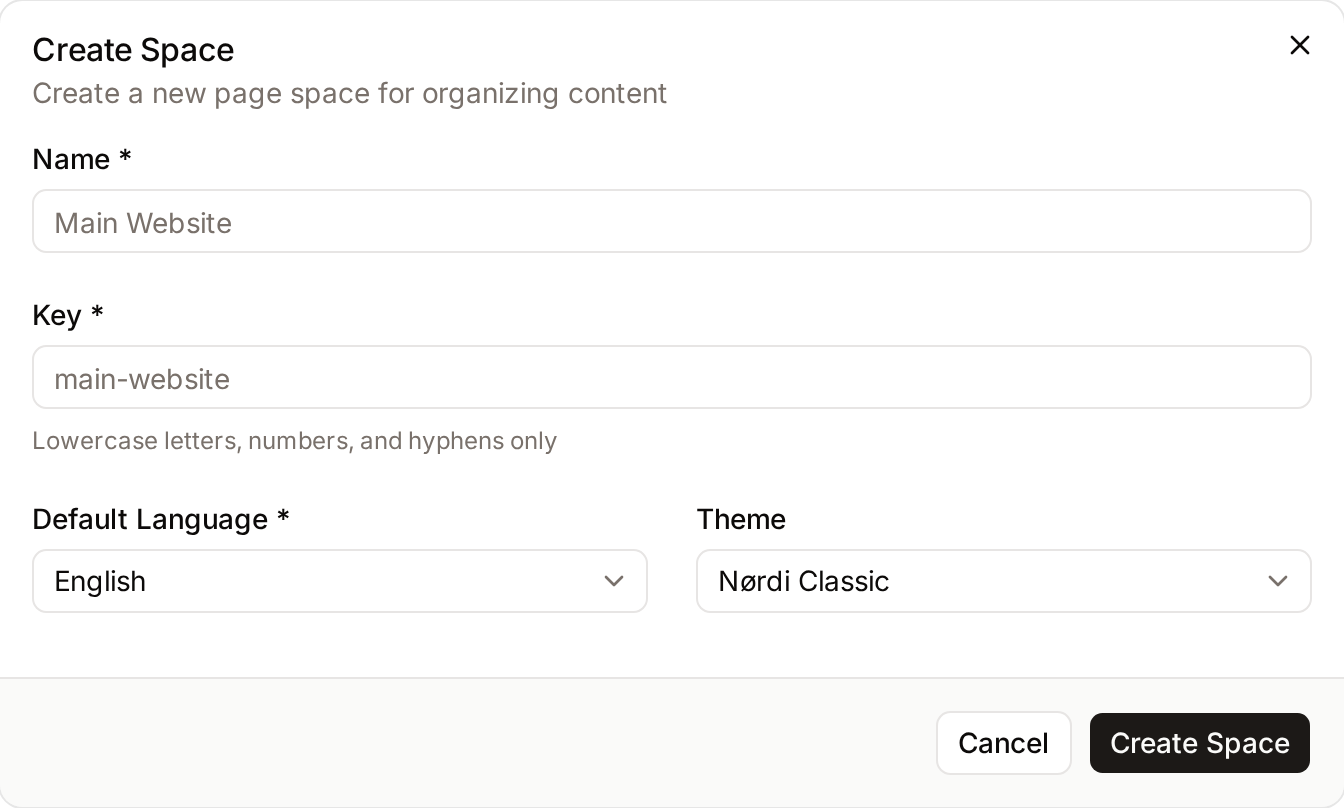
Task: Click the Cancel button
Action: [x=1003, y=743]
